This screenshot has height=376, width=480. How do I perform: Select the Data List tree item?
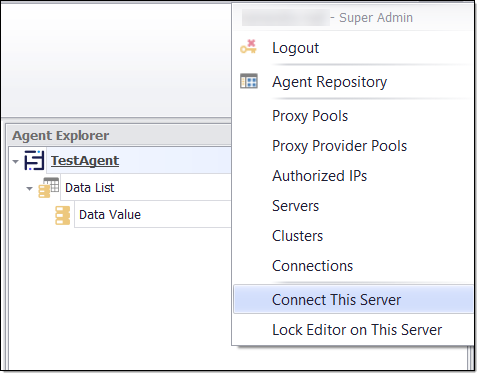(89, 188)
